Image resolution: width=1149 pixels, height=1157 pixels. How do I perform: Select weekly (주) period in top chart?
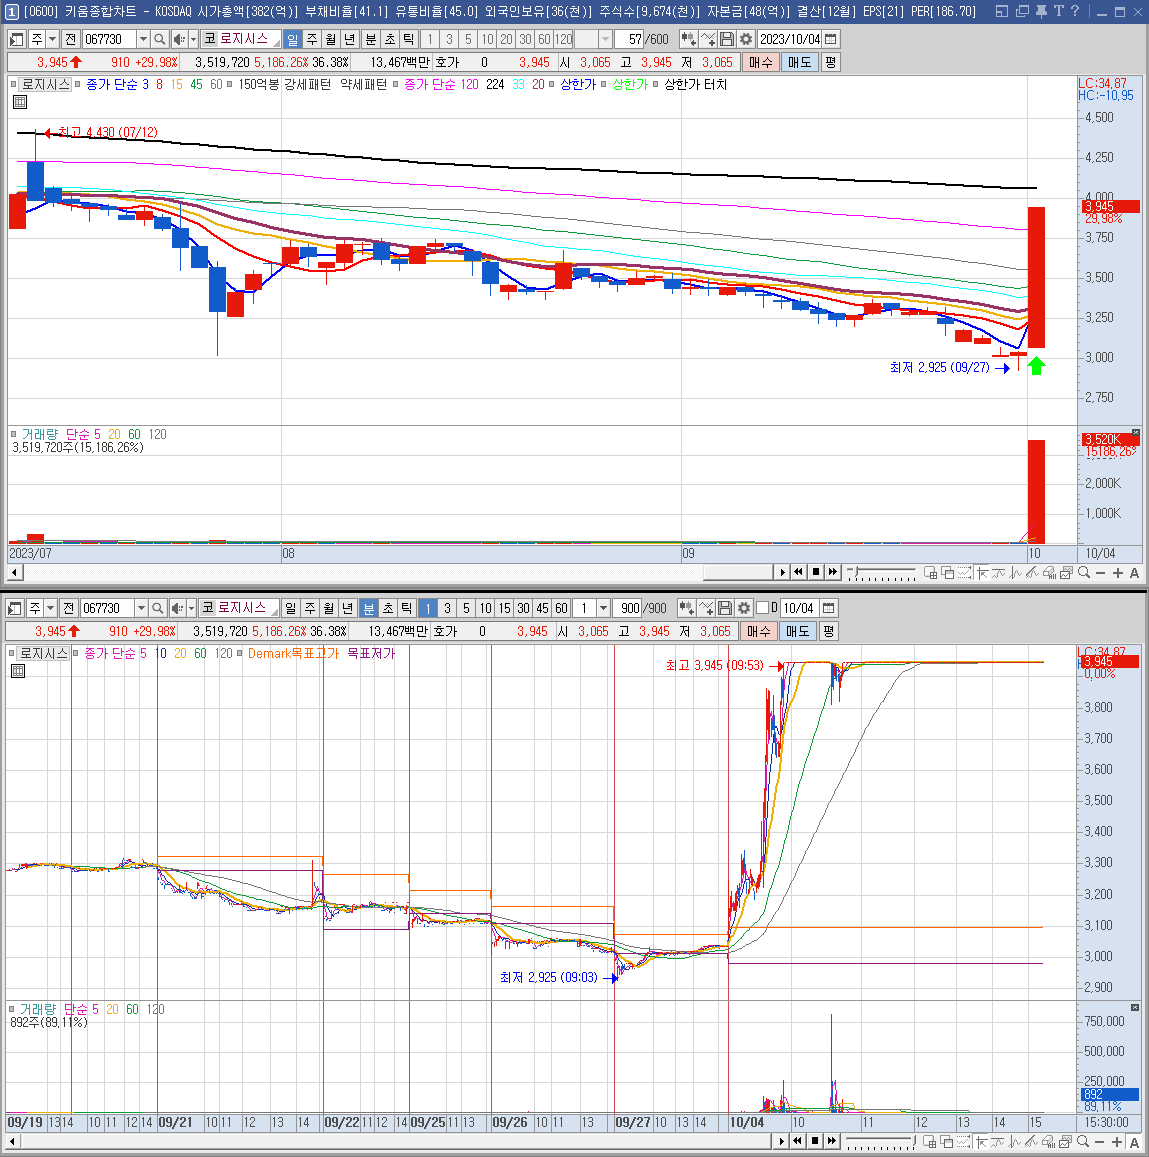click(312, 39)
